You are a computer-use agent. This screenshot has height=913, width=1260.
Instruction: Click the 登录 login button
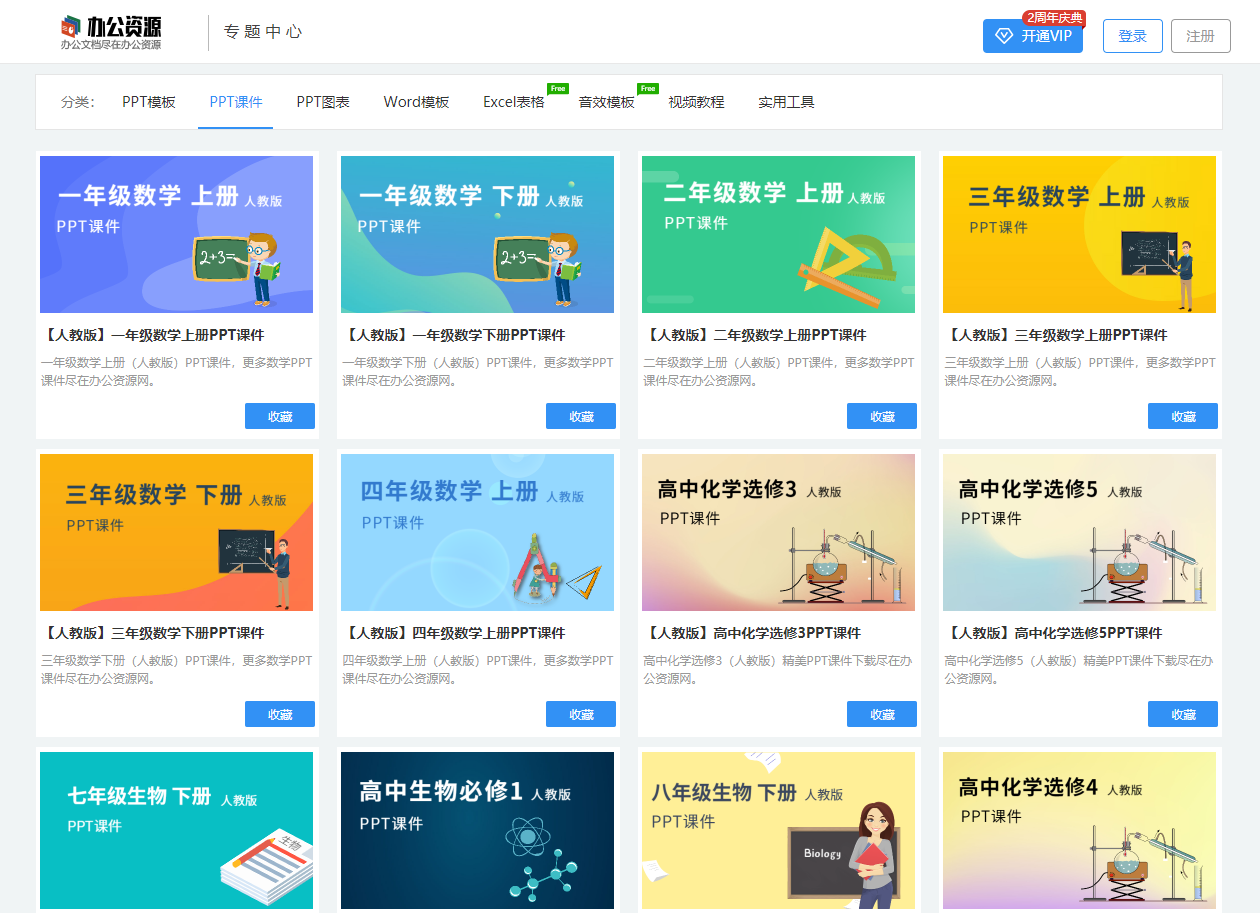1132,35
